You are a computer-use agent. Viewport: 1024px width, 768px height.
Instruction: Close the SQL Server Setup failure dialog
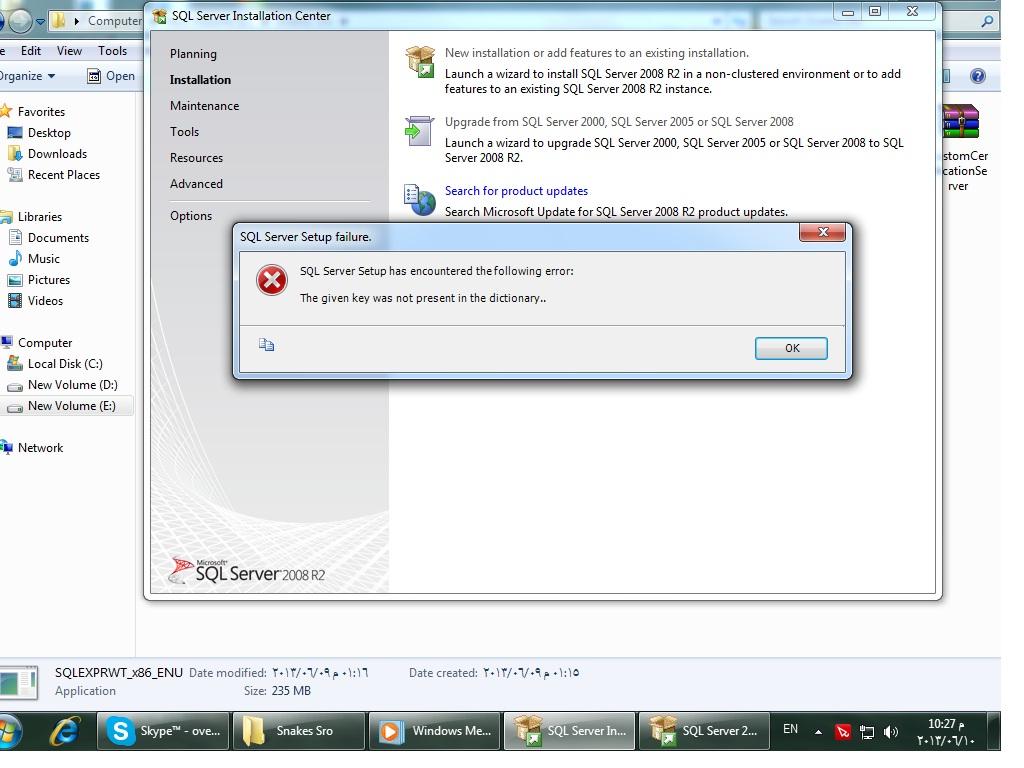coord(822,232)
